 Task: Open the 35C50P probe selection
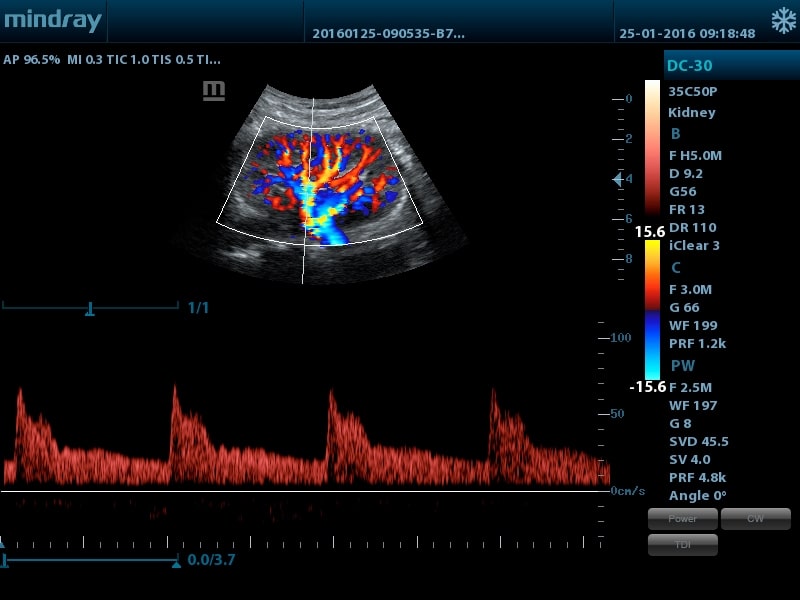pyautogui.click(x=693, y=91)
